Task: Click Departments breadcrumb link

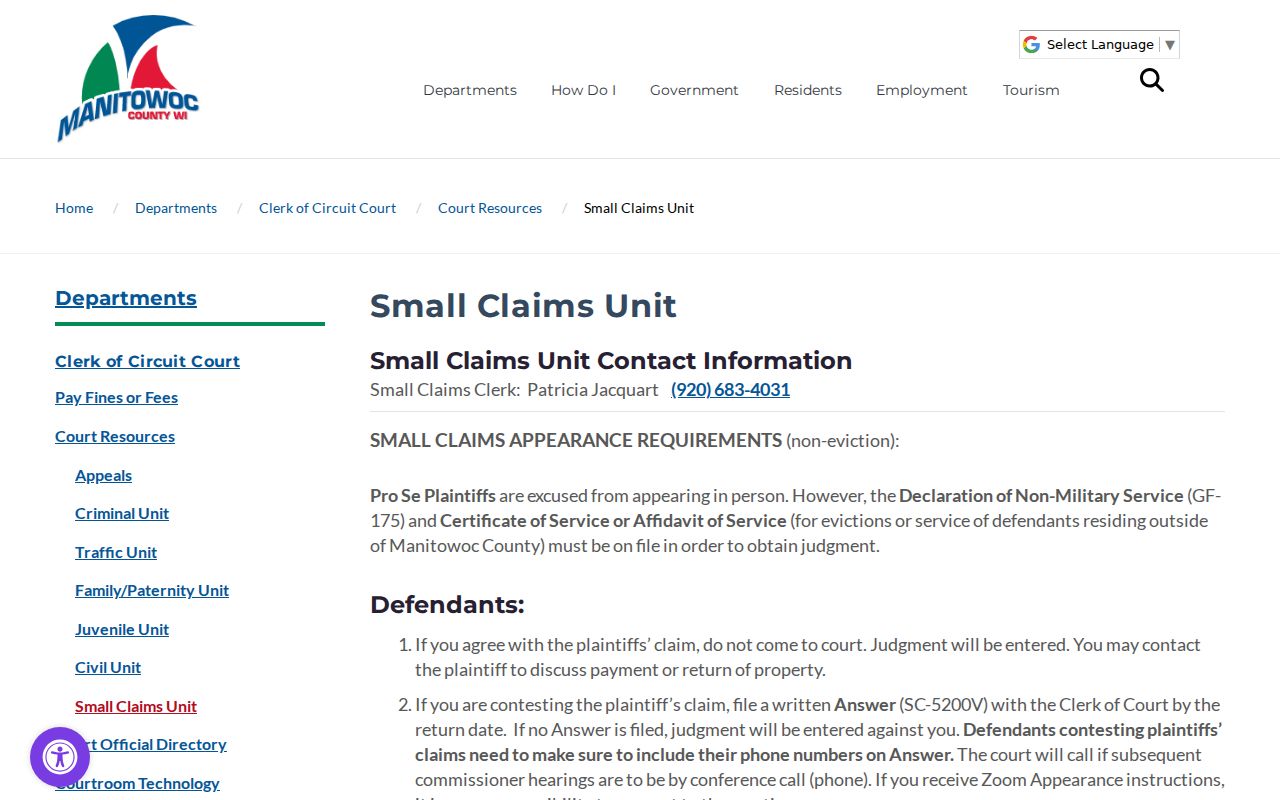Action: point(176,208)
